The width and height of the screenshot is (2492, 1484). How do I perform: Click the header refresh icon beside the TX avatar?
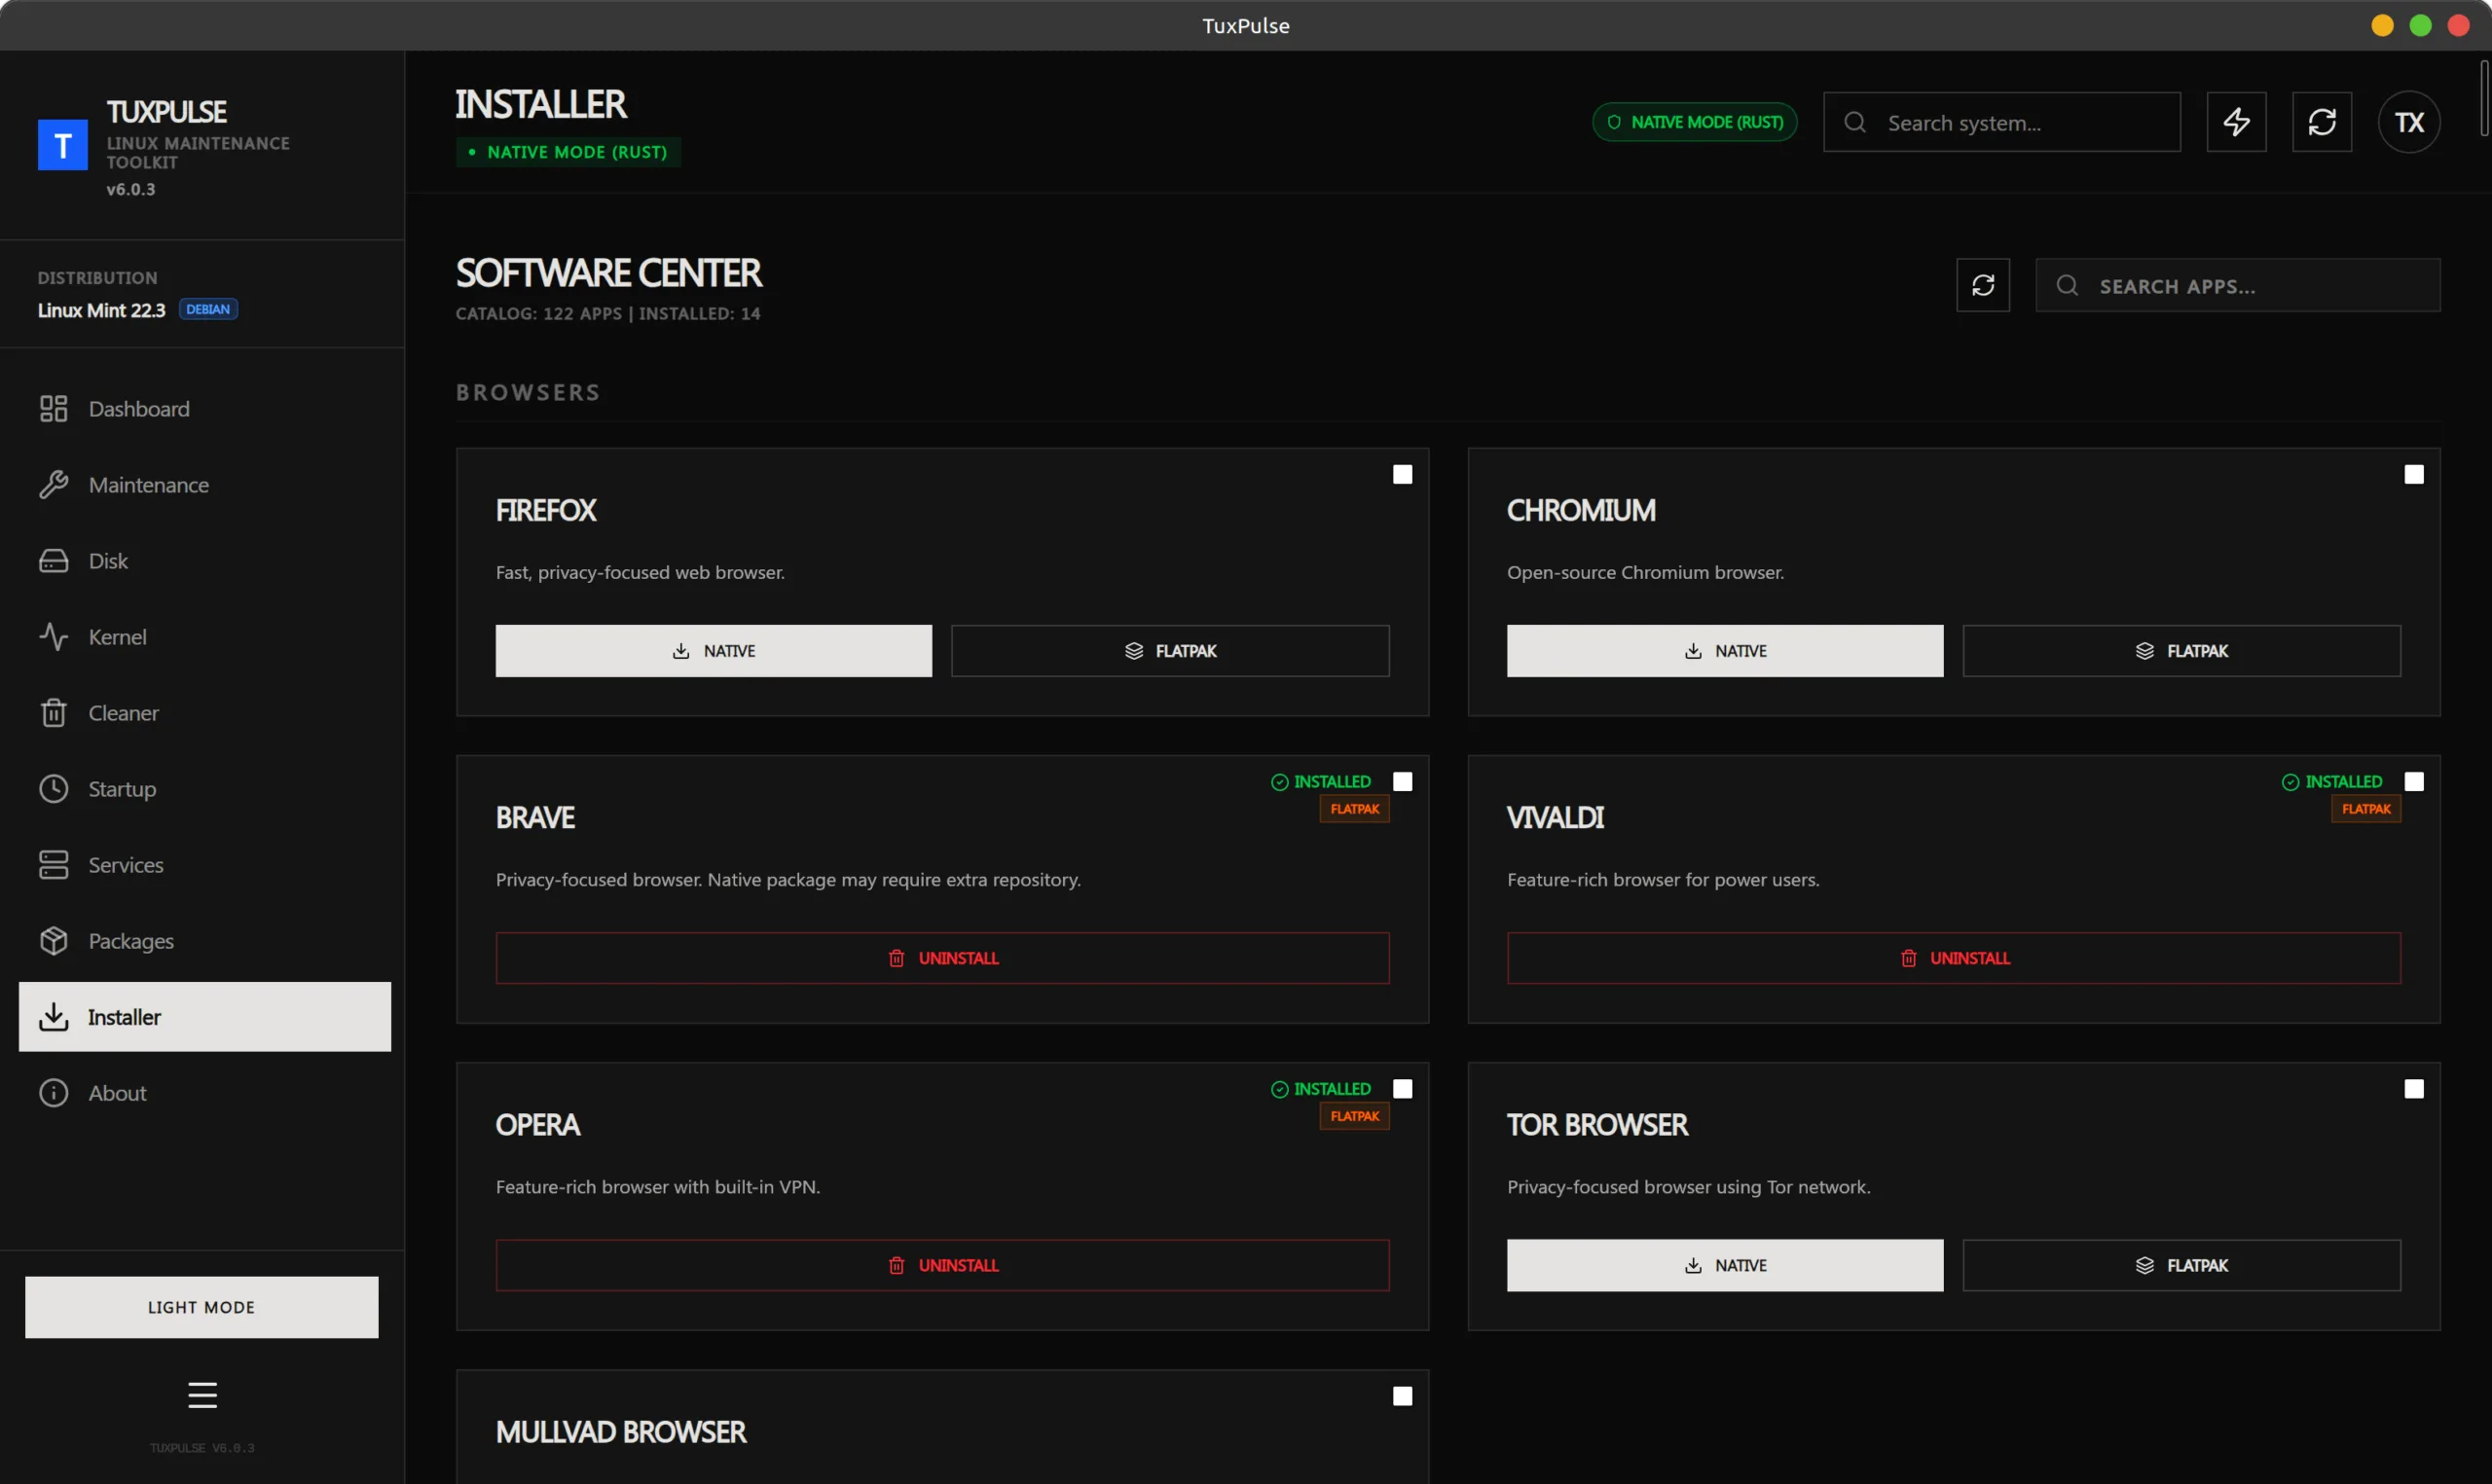pos(2321,122)
